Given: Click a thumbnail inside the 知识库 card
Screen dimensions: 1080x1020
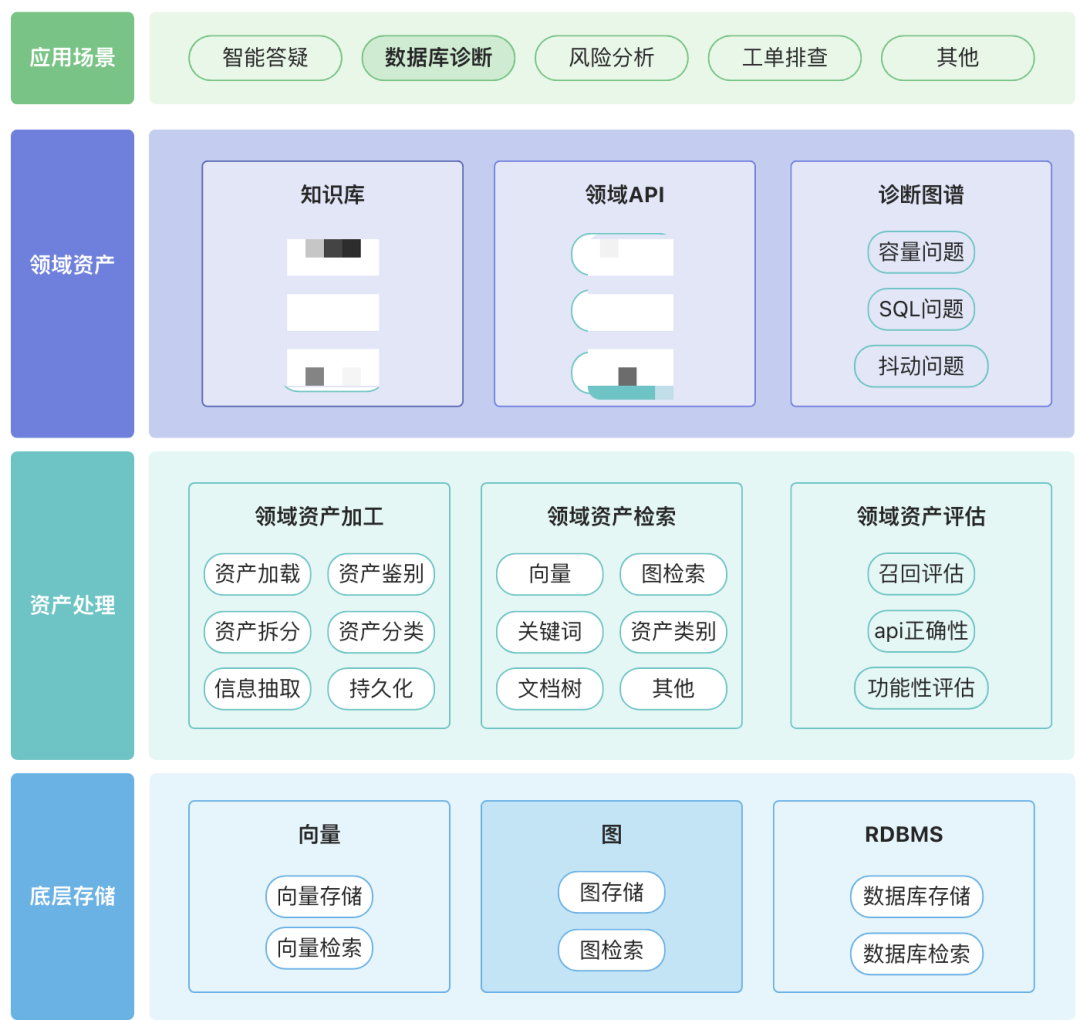Looking at the screenshot, I should click(332, 256).
